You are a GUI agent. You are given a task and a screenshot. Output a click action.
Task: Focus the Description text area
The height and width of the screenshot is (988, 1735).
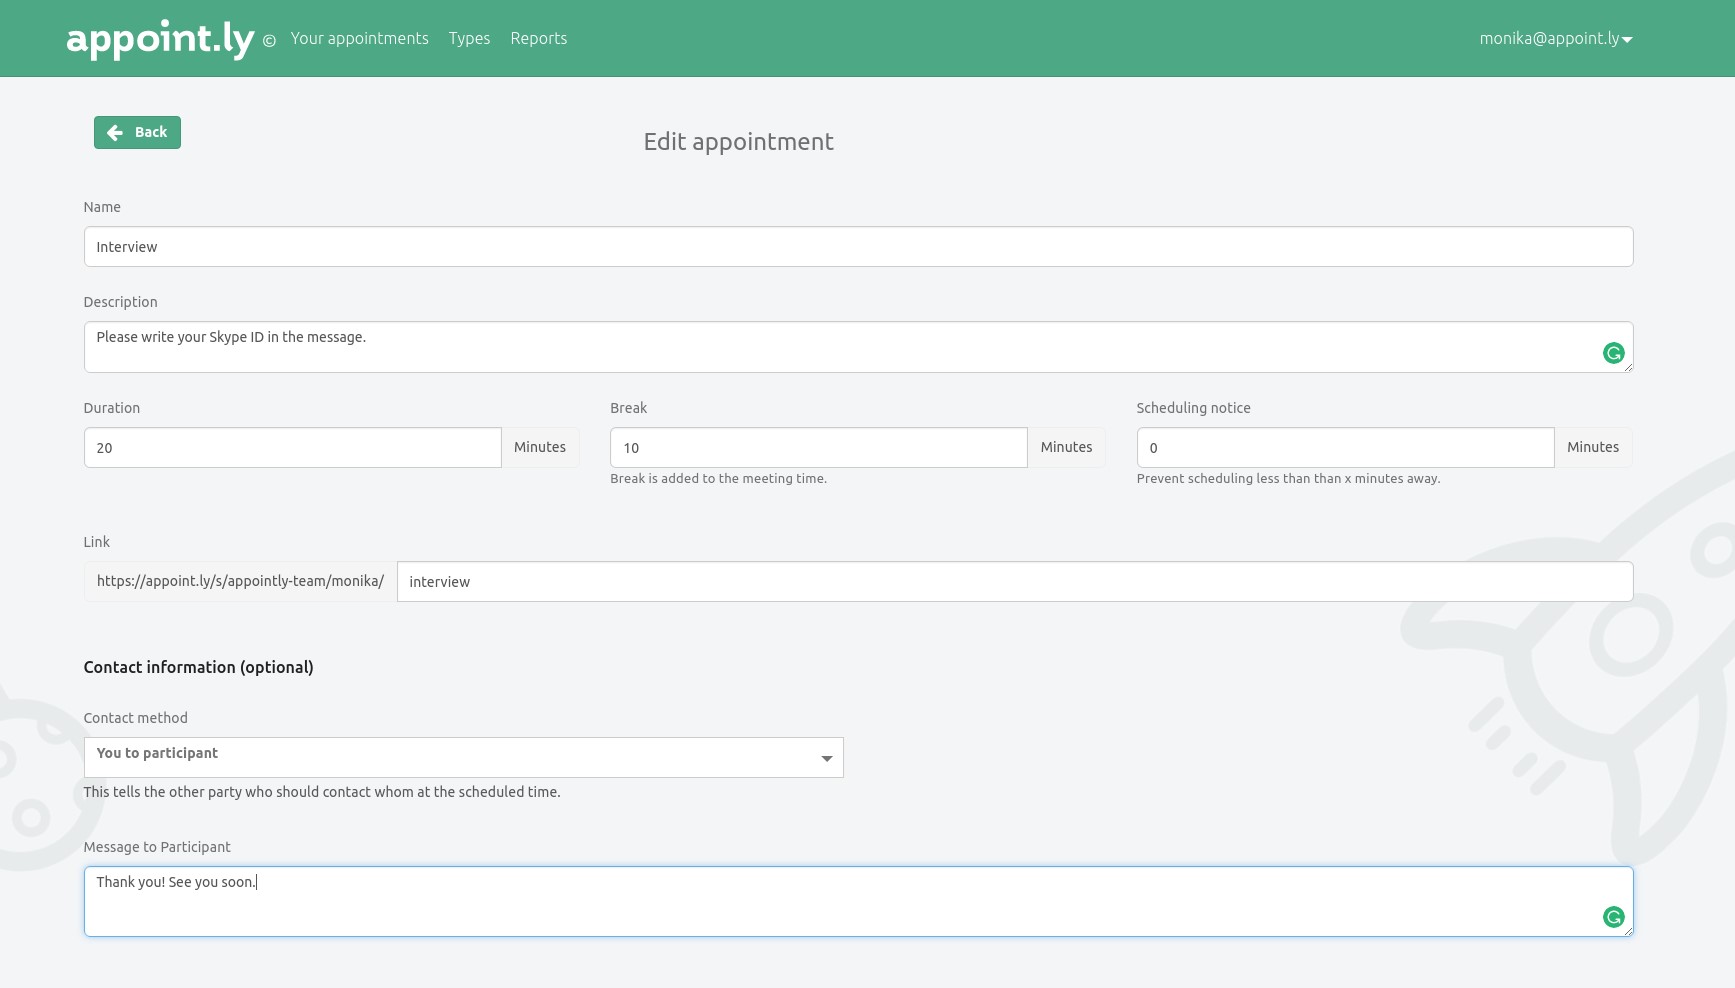840,347
